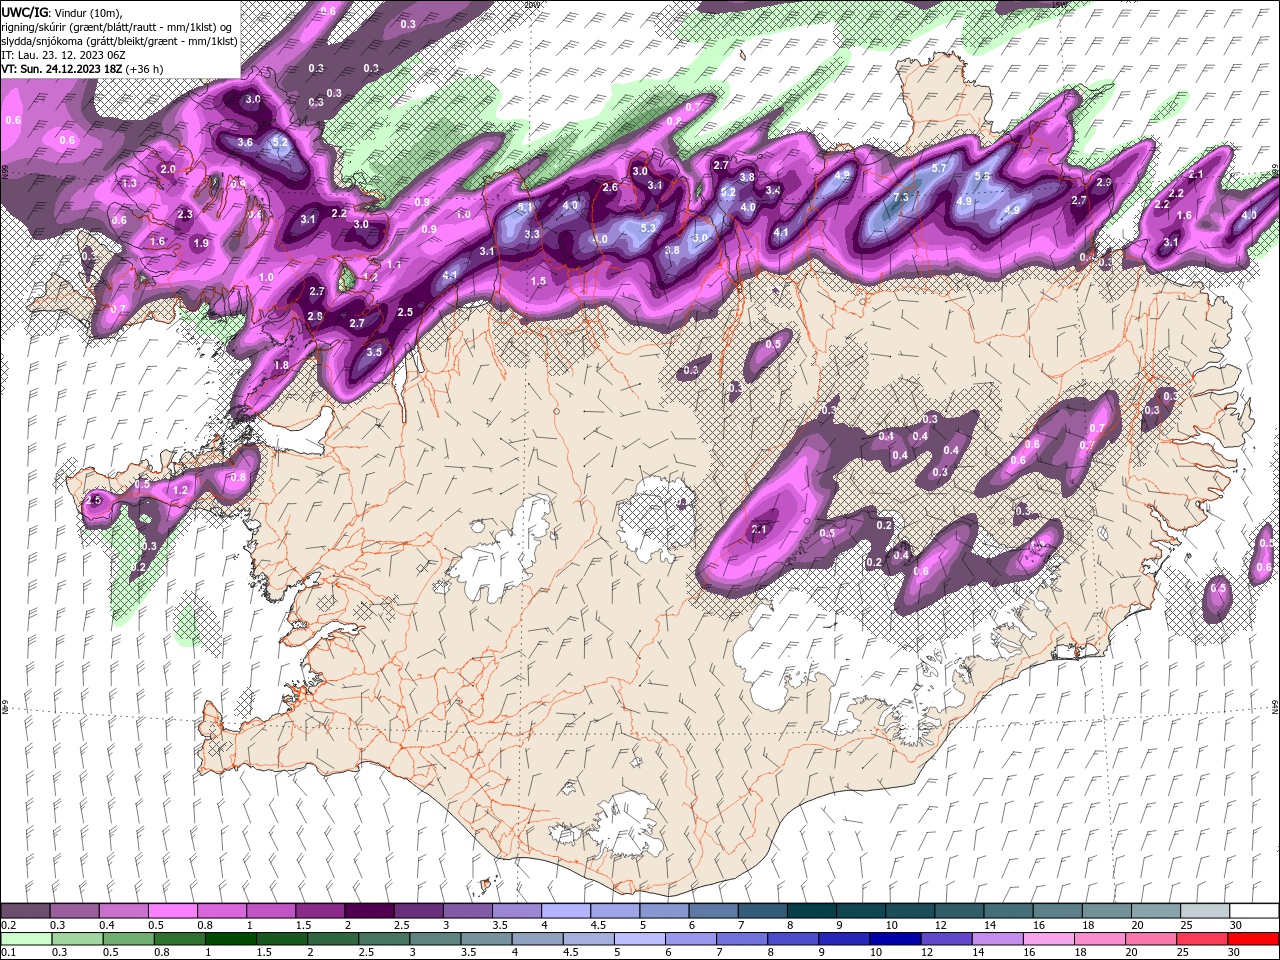1280x960 pixels.
Task: Click the 'slydda/snjókoma' legend description line
Action: pyautogui.click(x=119, y=41)
